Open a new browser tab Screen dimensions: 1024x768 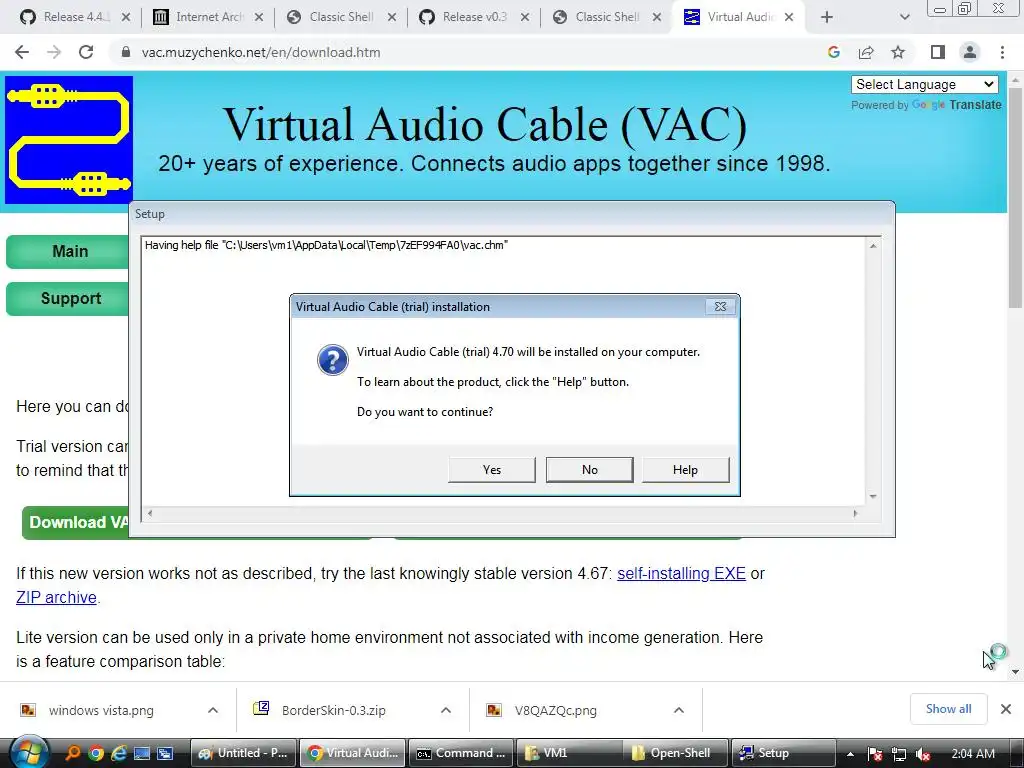tap(827, 17)
